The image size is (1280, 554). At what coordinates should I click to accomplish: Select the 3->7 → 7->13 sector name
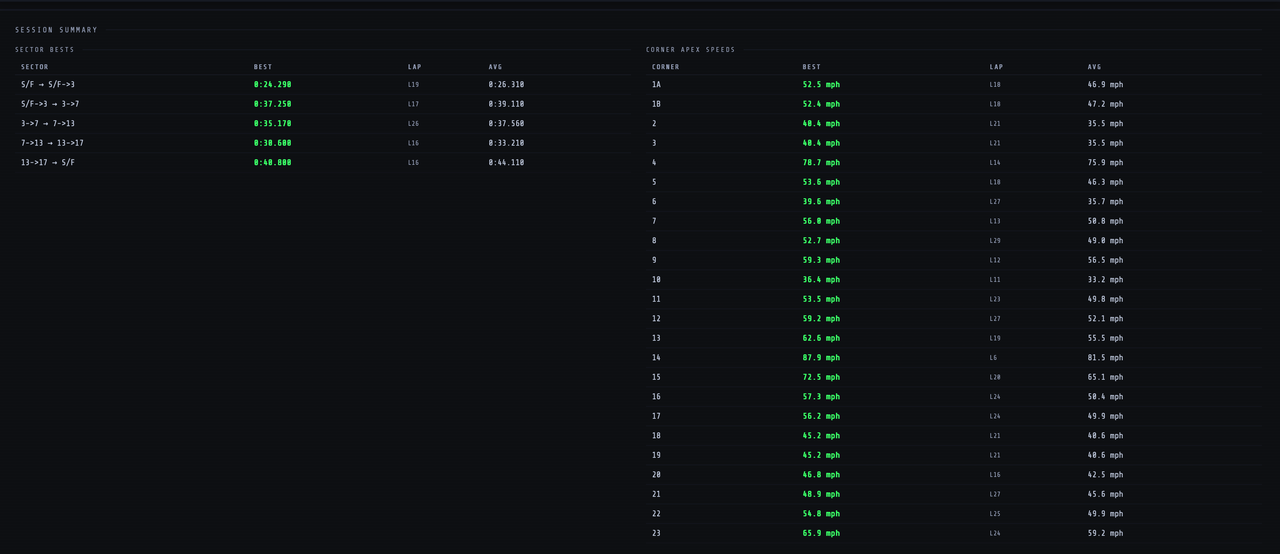pyautogui.click(x=48, y=124)
